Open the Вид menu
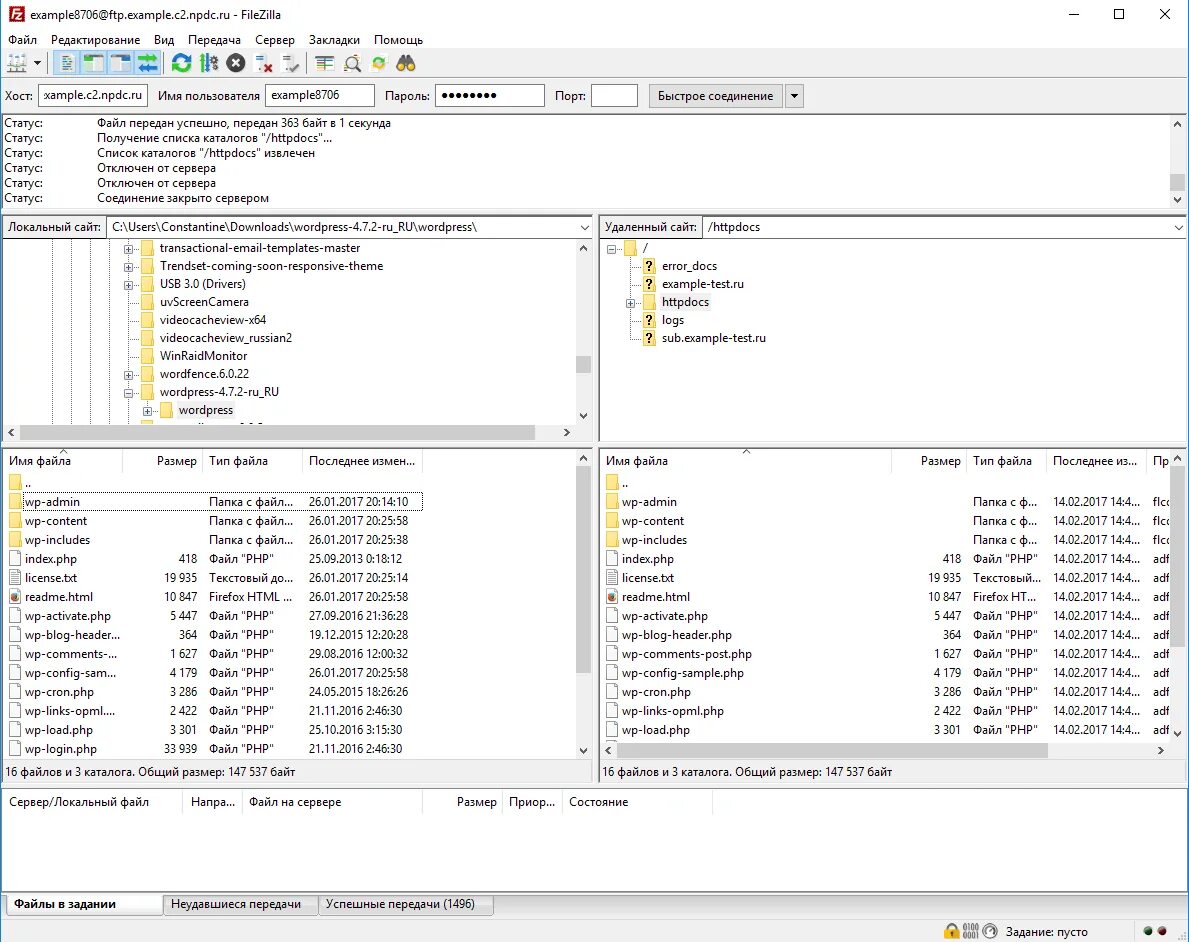Screen dimensions: 1189x942 click(x=164, y=39)
